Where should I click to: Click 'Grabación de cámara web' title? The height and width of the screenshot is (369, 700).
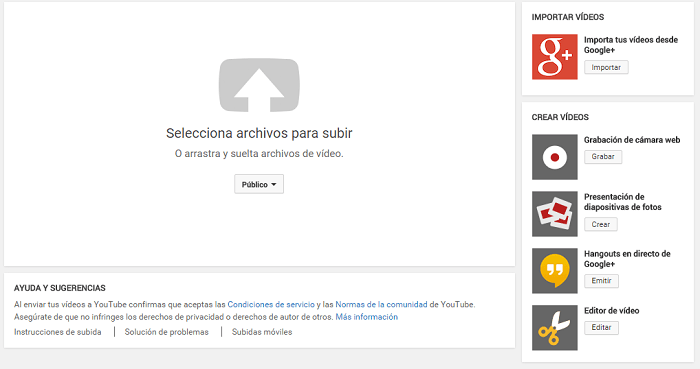[x=632, y=140]
